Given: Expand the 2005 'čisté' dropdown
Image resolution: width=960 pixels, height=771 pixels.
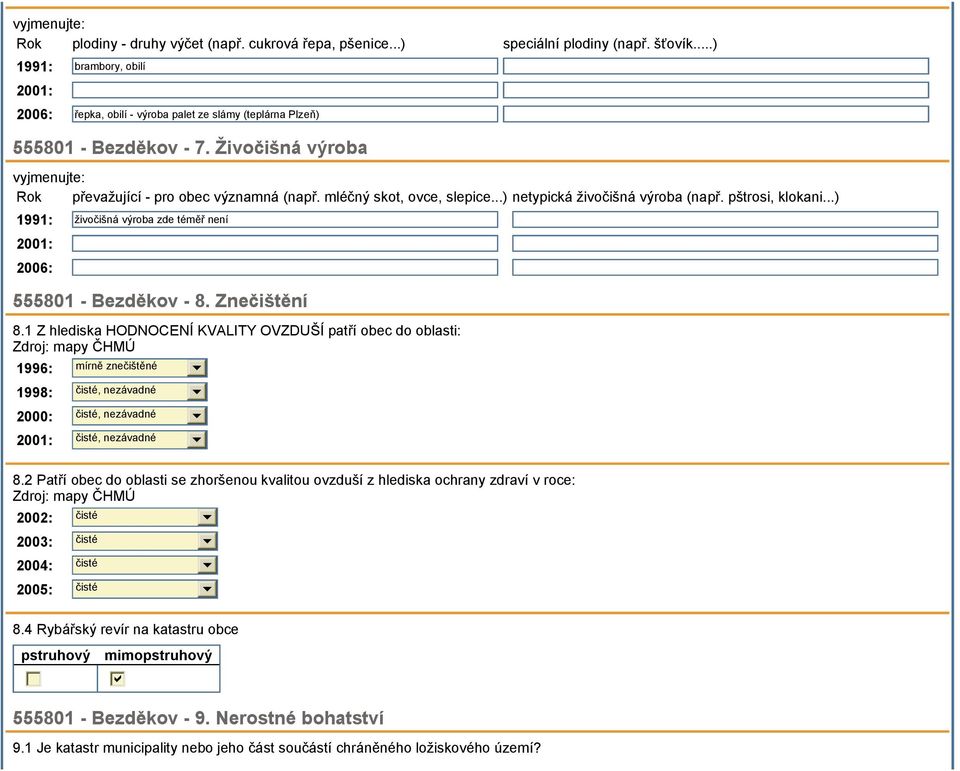Looking at the screenshot, I should tap(144, 589).
